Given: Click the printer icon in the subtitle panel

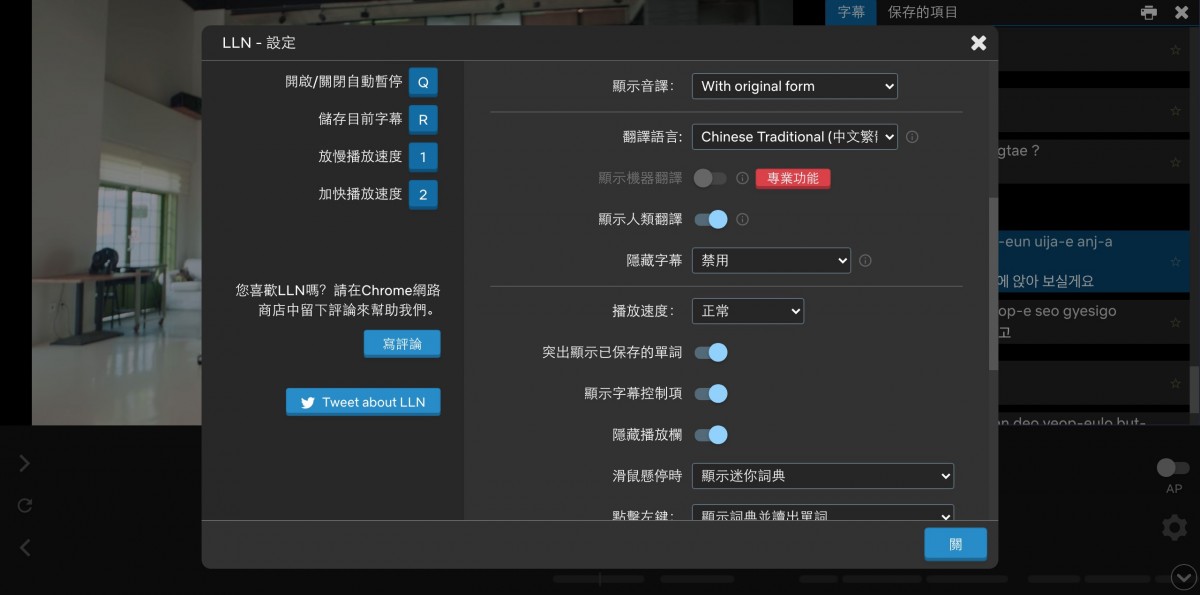Looking at the screenshot, I should coord(1149,13).
